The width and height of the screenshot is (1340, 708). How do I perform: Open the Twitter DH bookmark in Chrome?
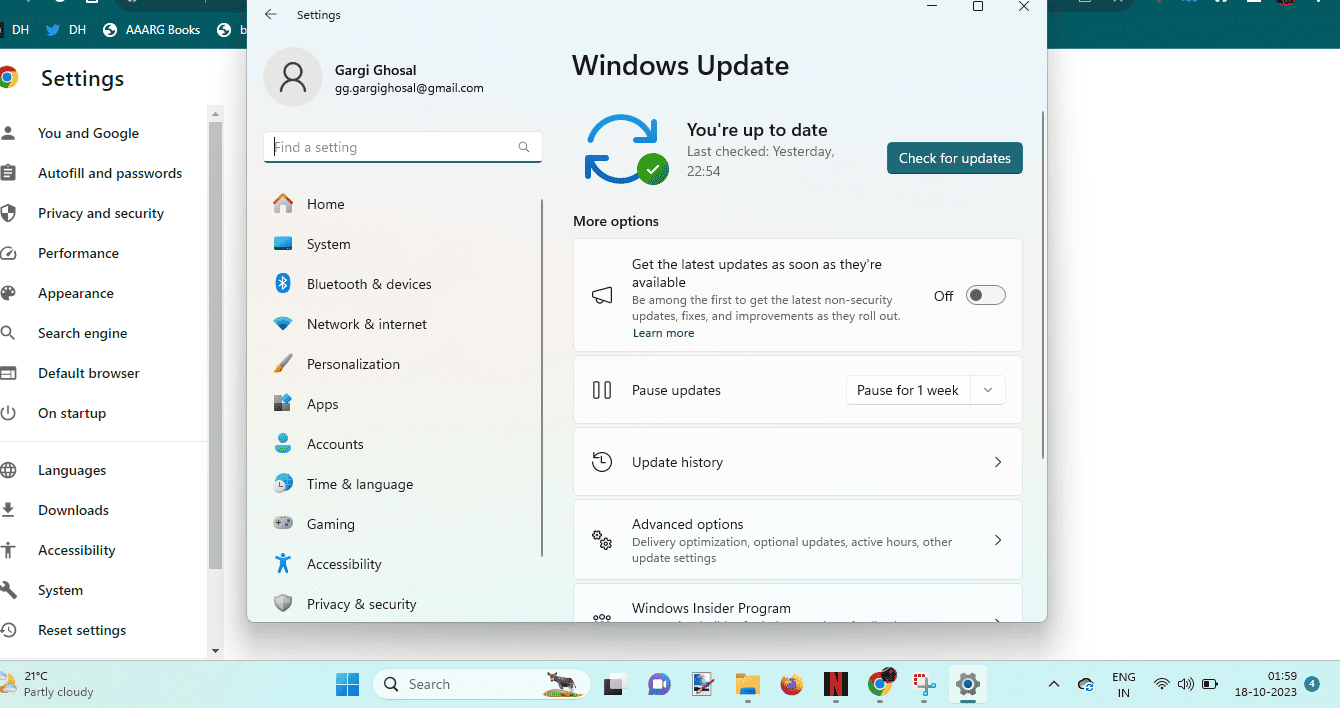pos(67,30)
